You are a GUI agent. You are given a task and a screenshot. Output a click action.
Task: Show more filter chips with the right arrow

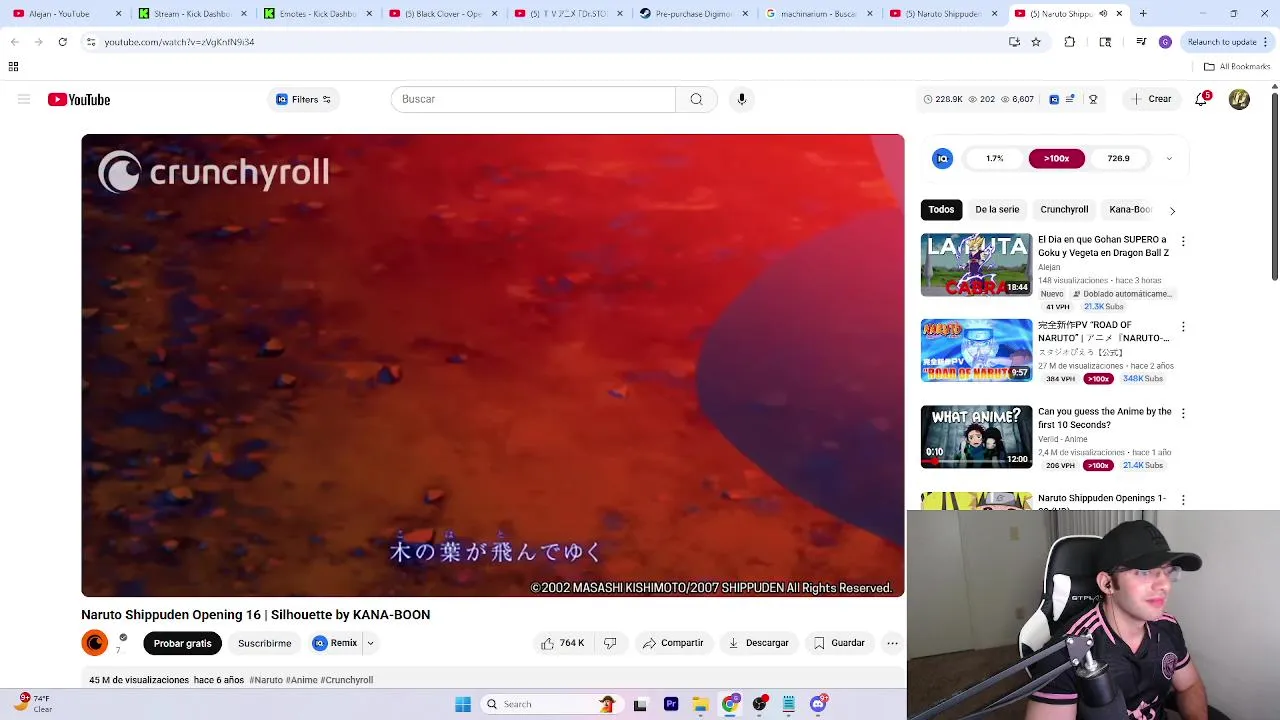coord(1172,210)
